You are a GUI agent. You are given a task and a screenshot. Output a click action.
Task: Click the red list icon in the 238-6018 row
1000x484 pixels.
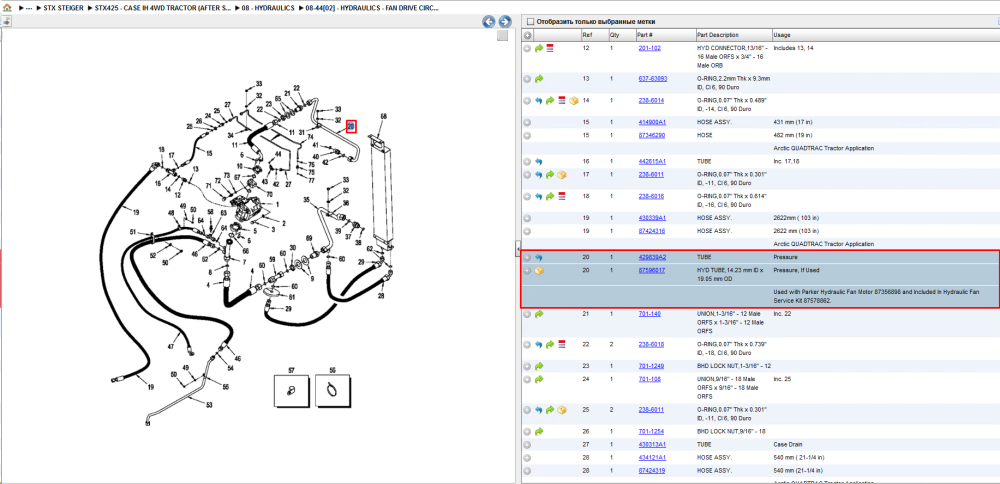(562, 344)
